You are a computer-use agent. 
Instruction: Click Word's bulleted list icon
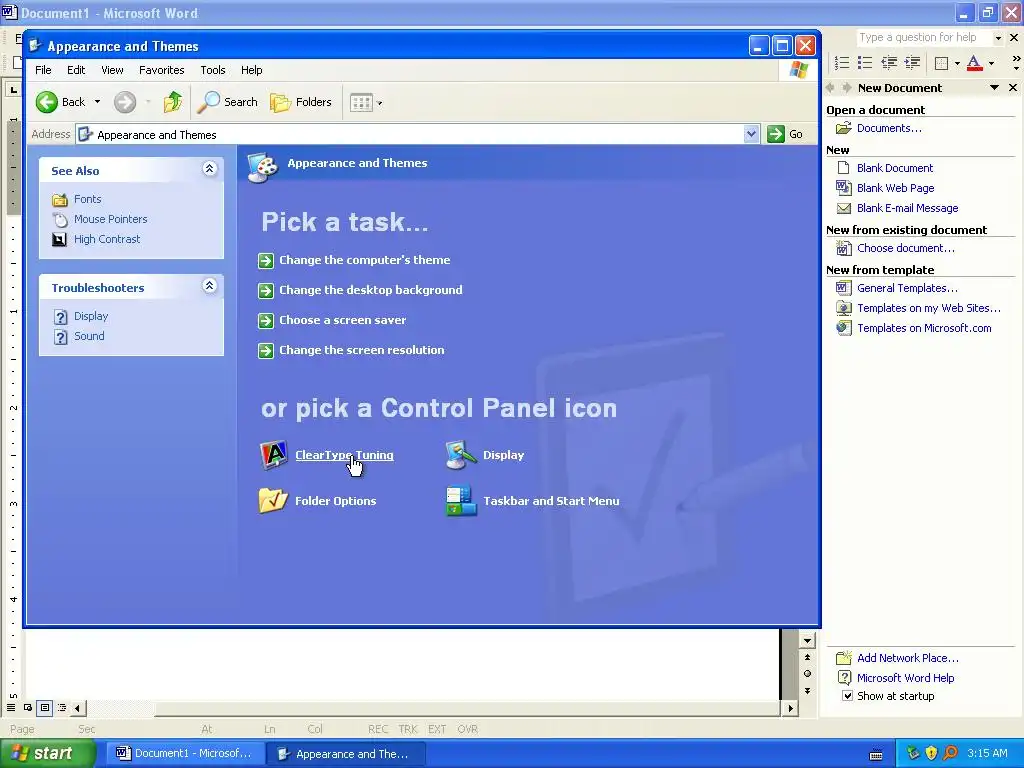pyautogui.click(x=865, y=63)
